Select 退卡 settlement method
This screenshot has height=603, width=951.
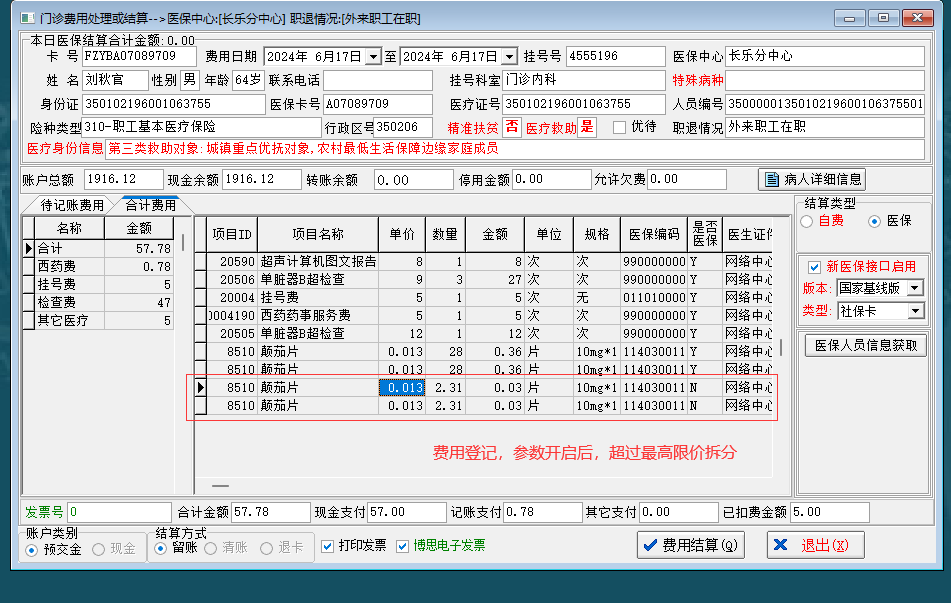click(x=266, y=548)
